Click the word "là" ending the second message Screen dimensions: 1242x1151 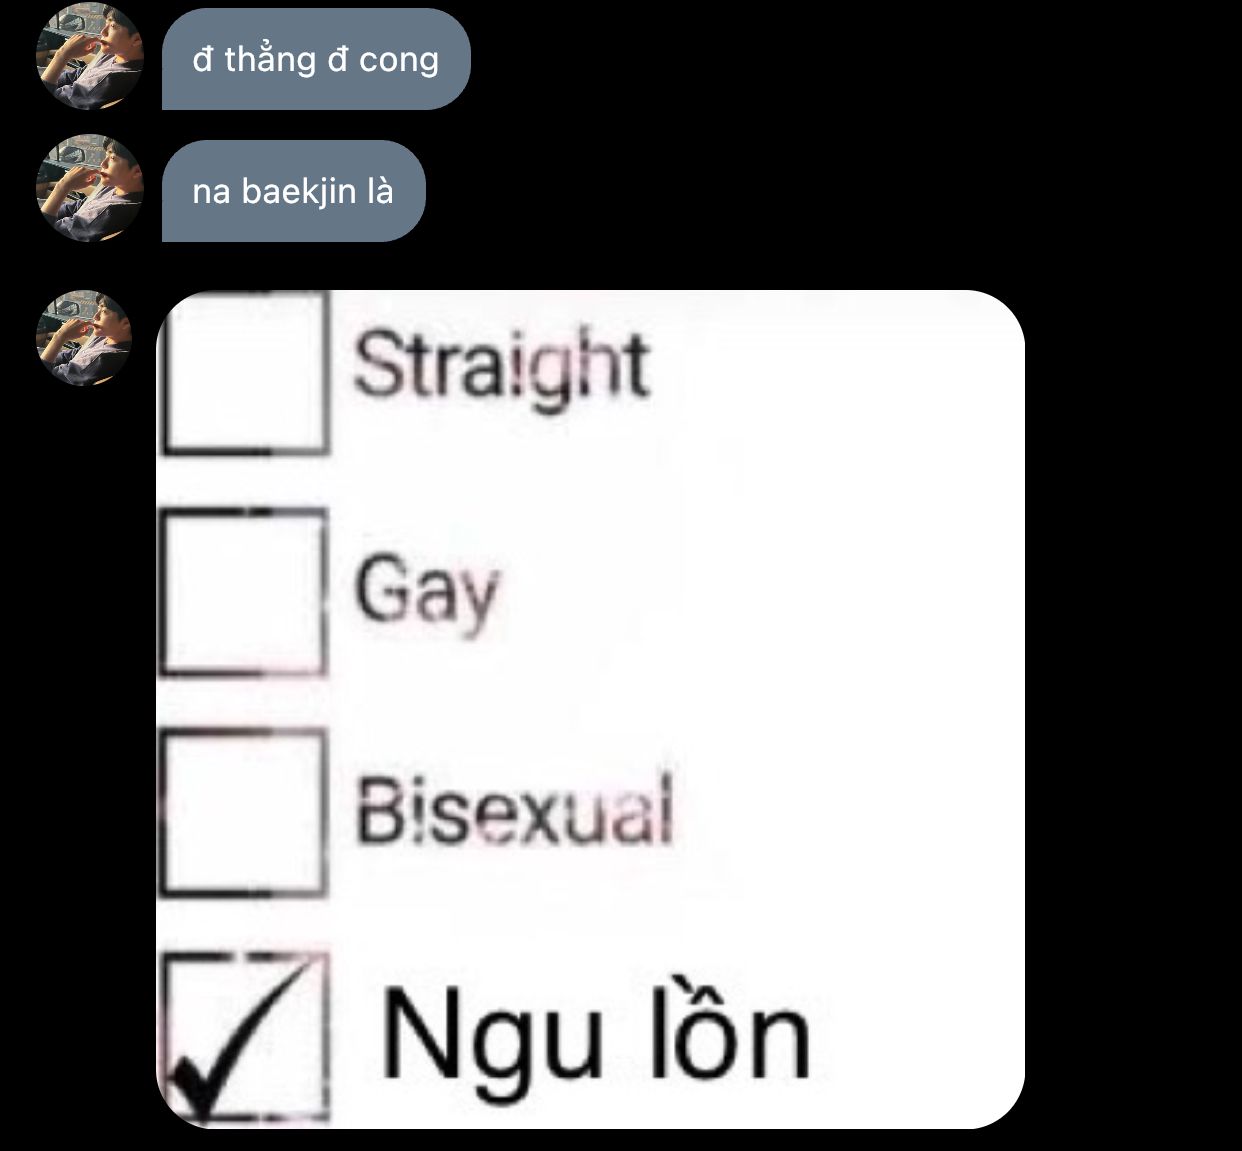pos(380,188)
